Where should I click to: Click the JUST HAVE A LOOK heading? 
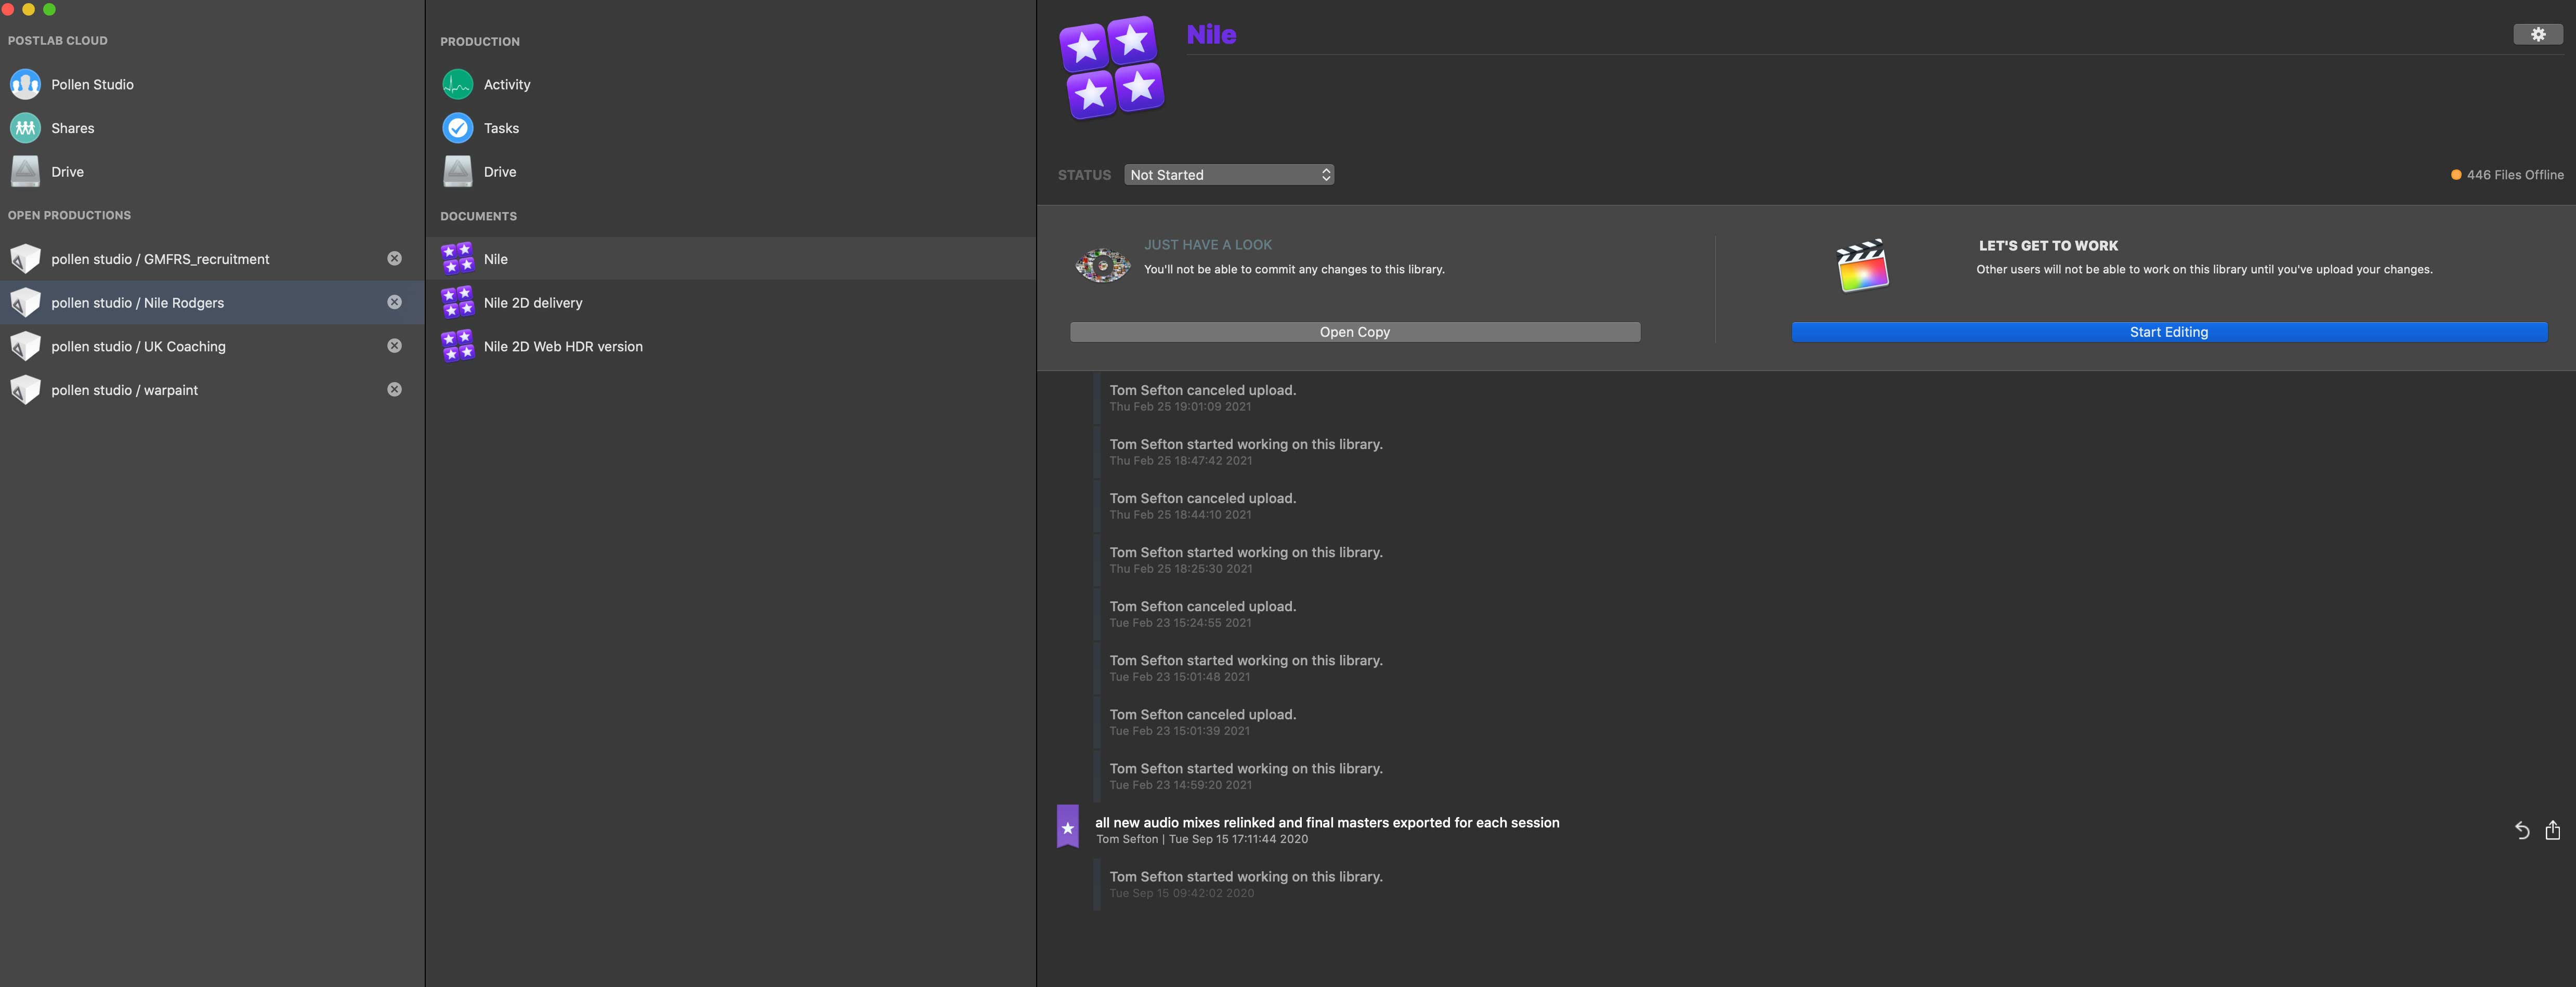[1208, 245]
